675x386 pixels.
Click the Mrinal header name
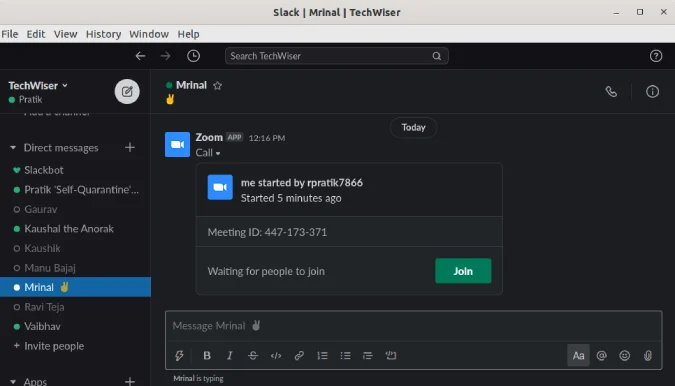191,85
